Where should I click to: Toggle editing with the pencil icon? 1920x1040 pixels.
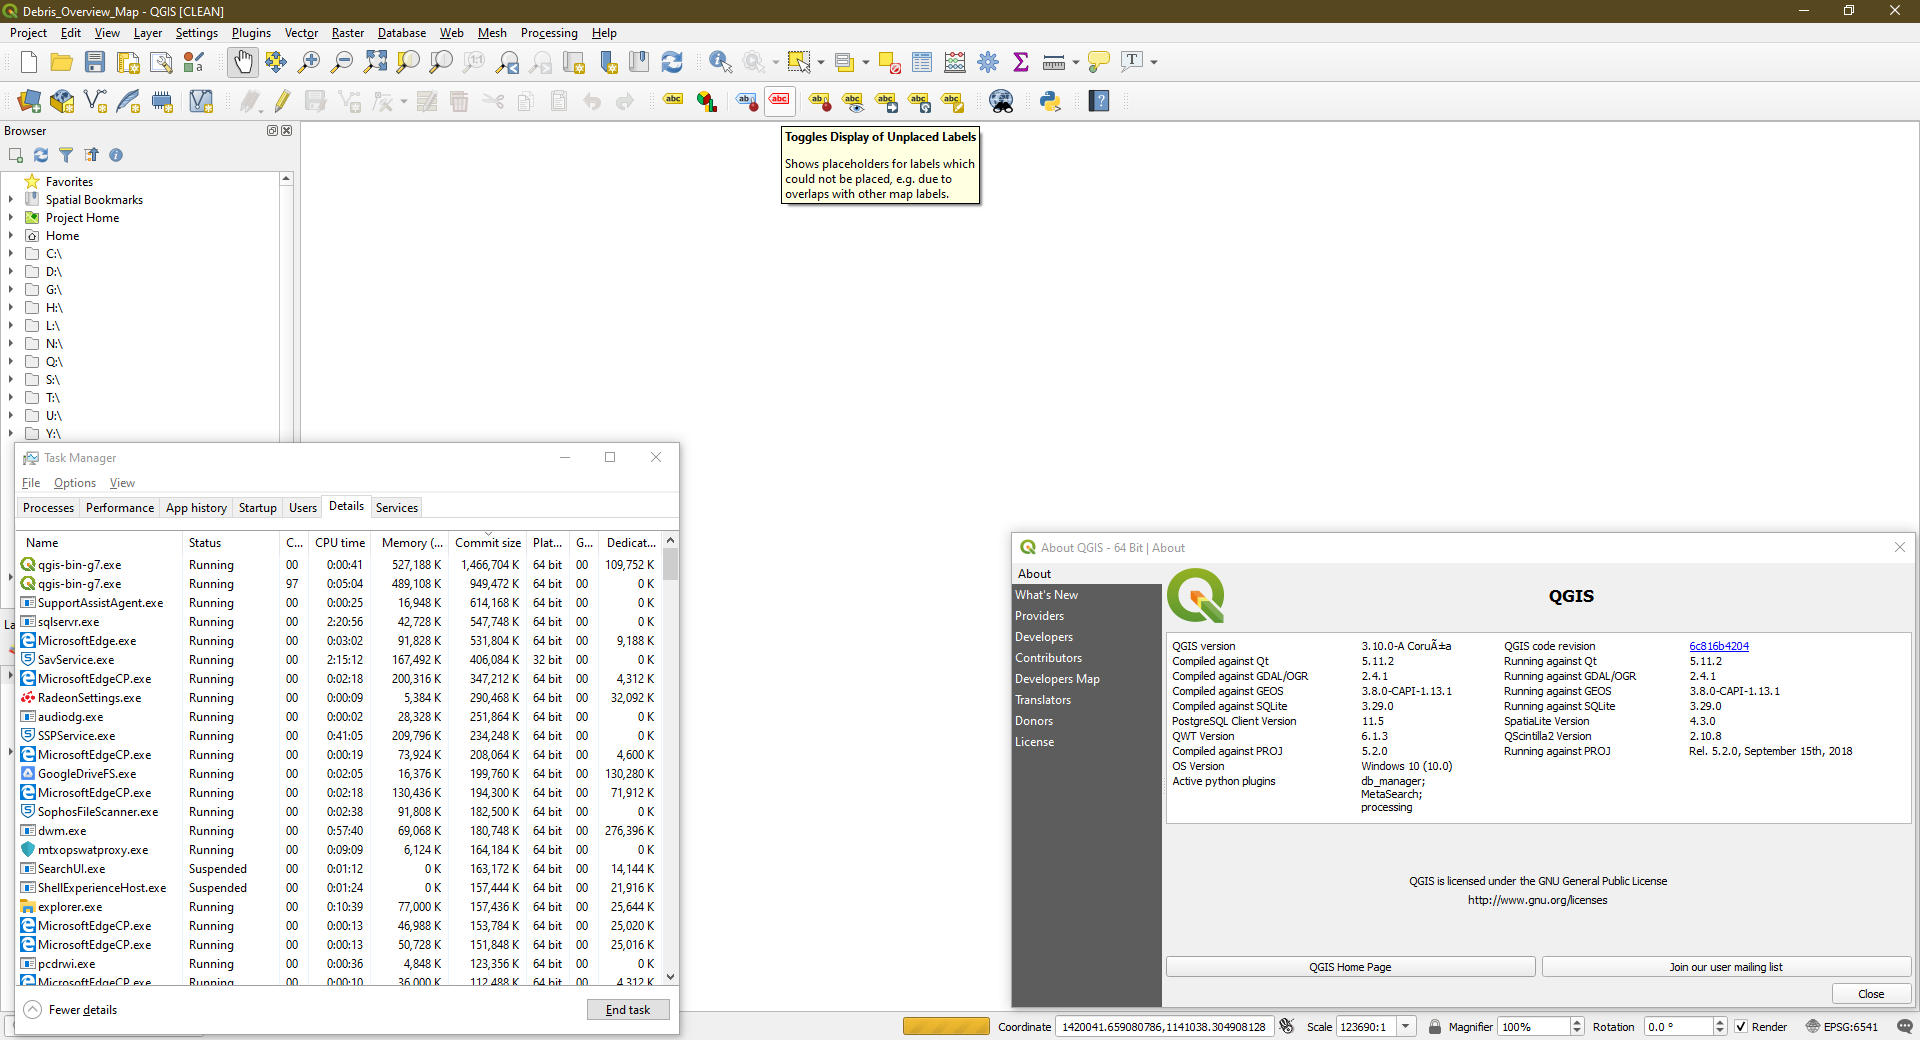281,101
